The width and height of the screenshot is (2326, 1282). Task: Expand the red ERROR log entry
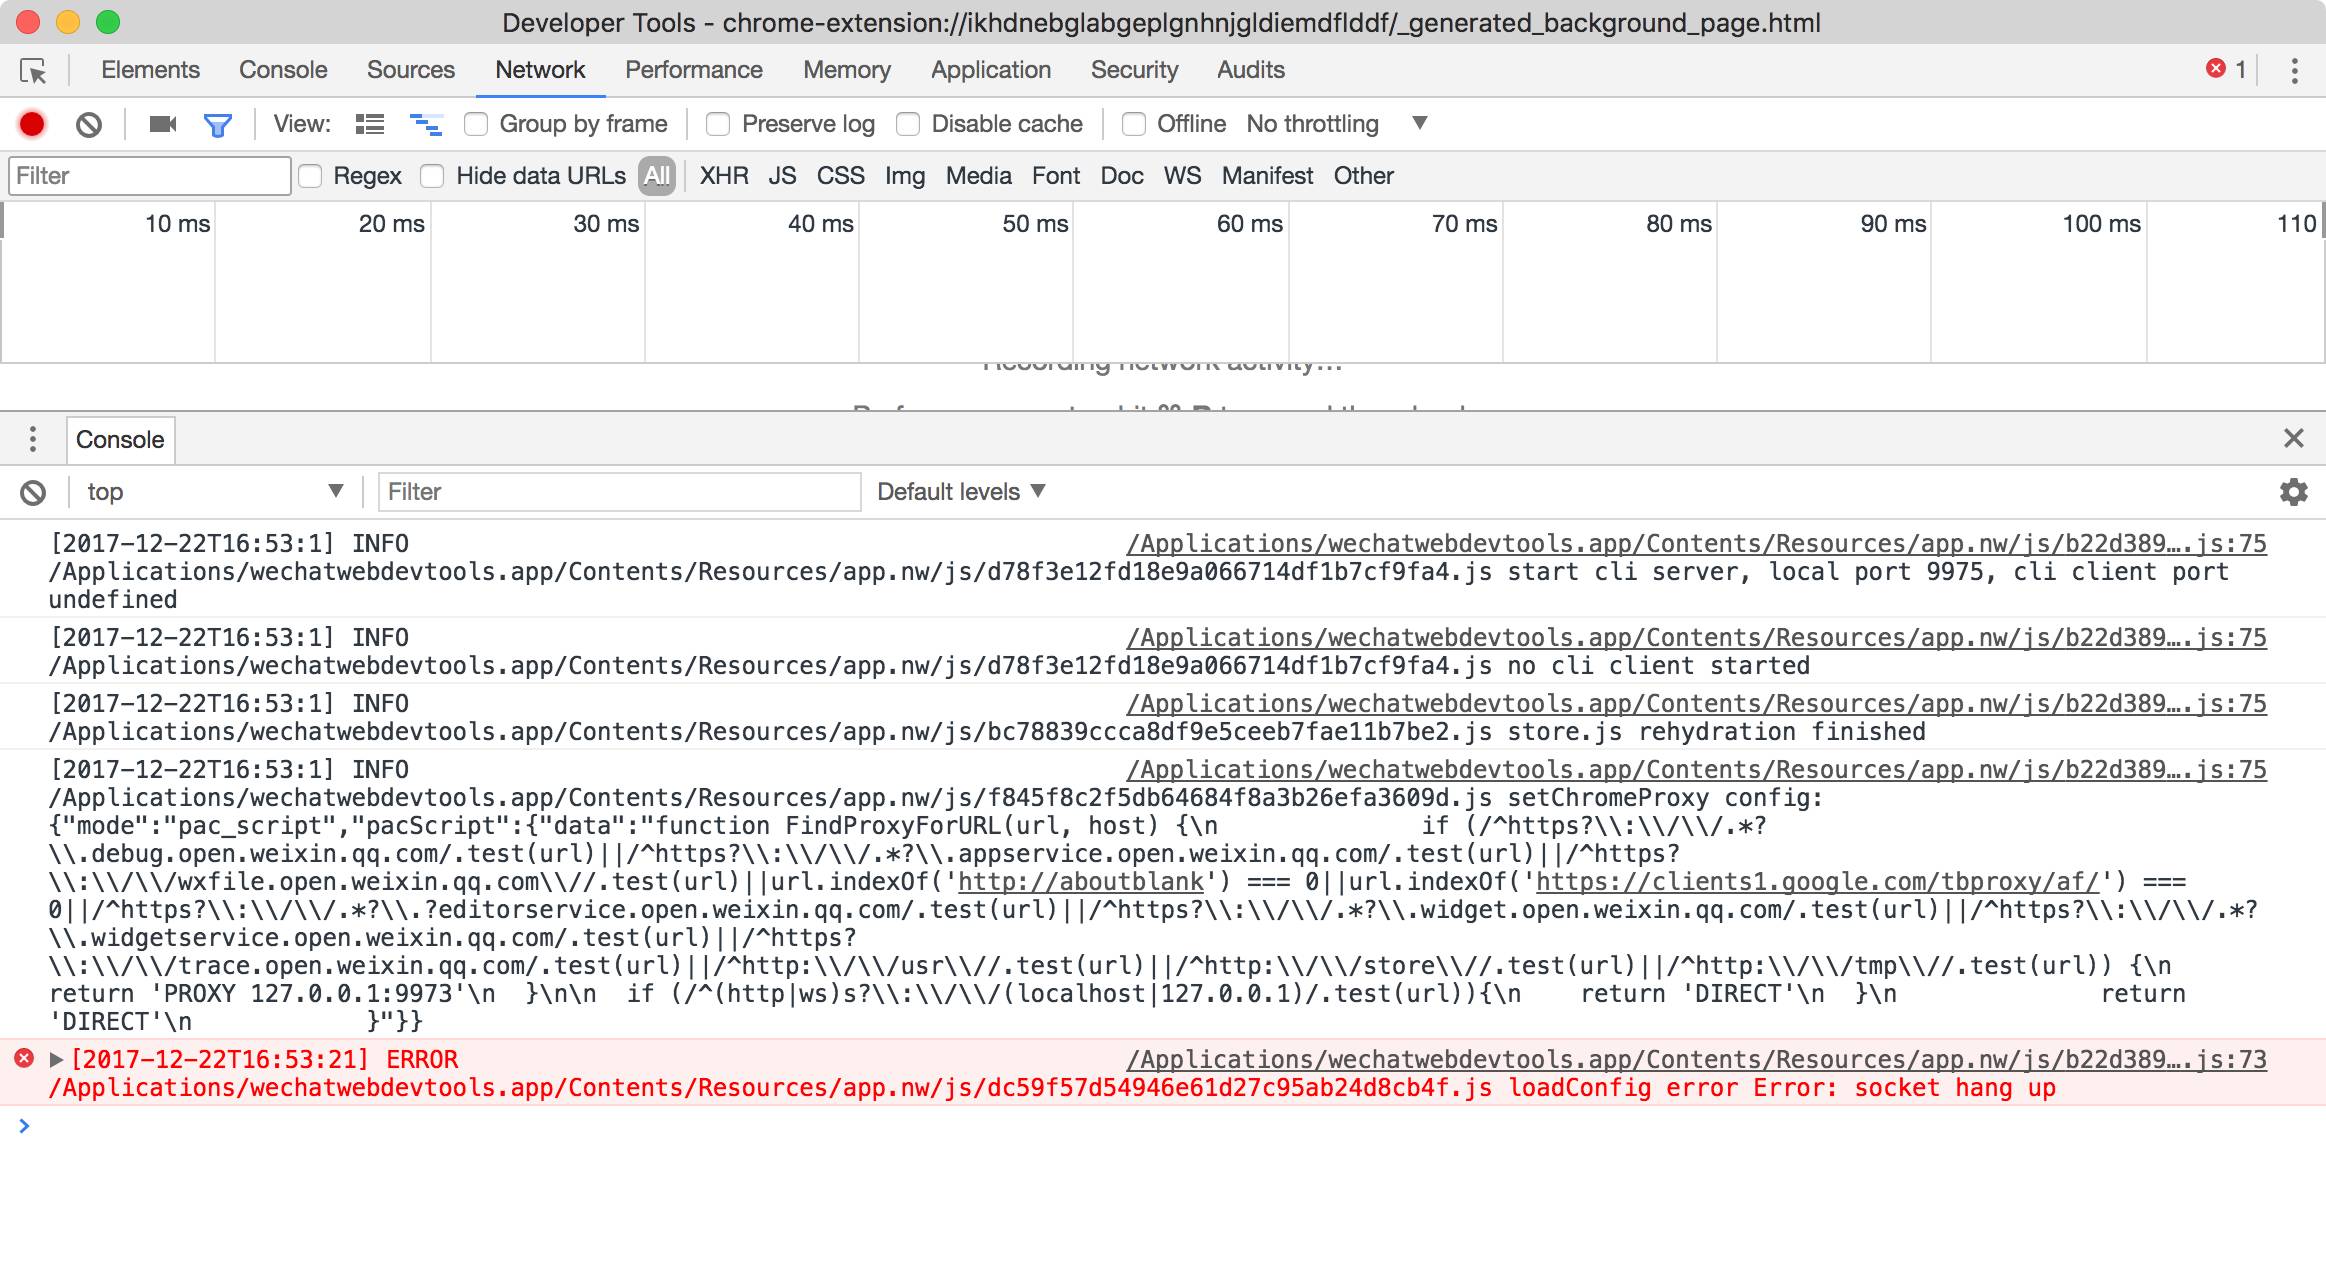[x=57, y=1059]
